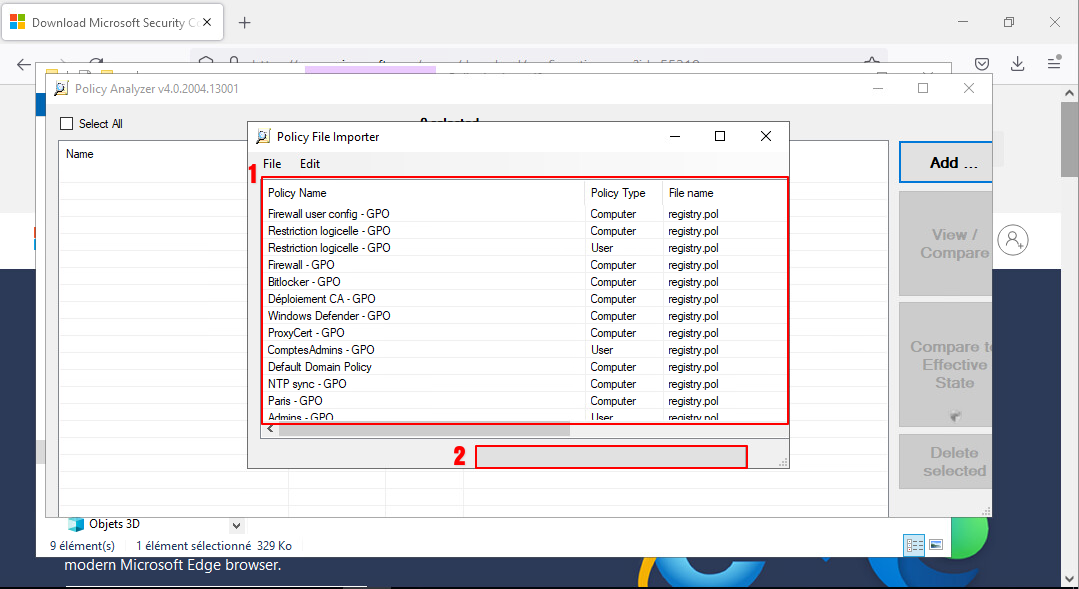The width and height of the screenshot is (1079, 589).
Task: Click the Add ... button
Action: [944, 162]
